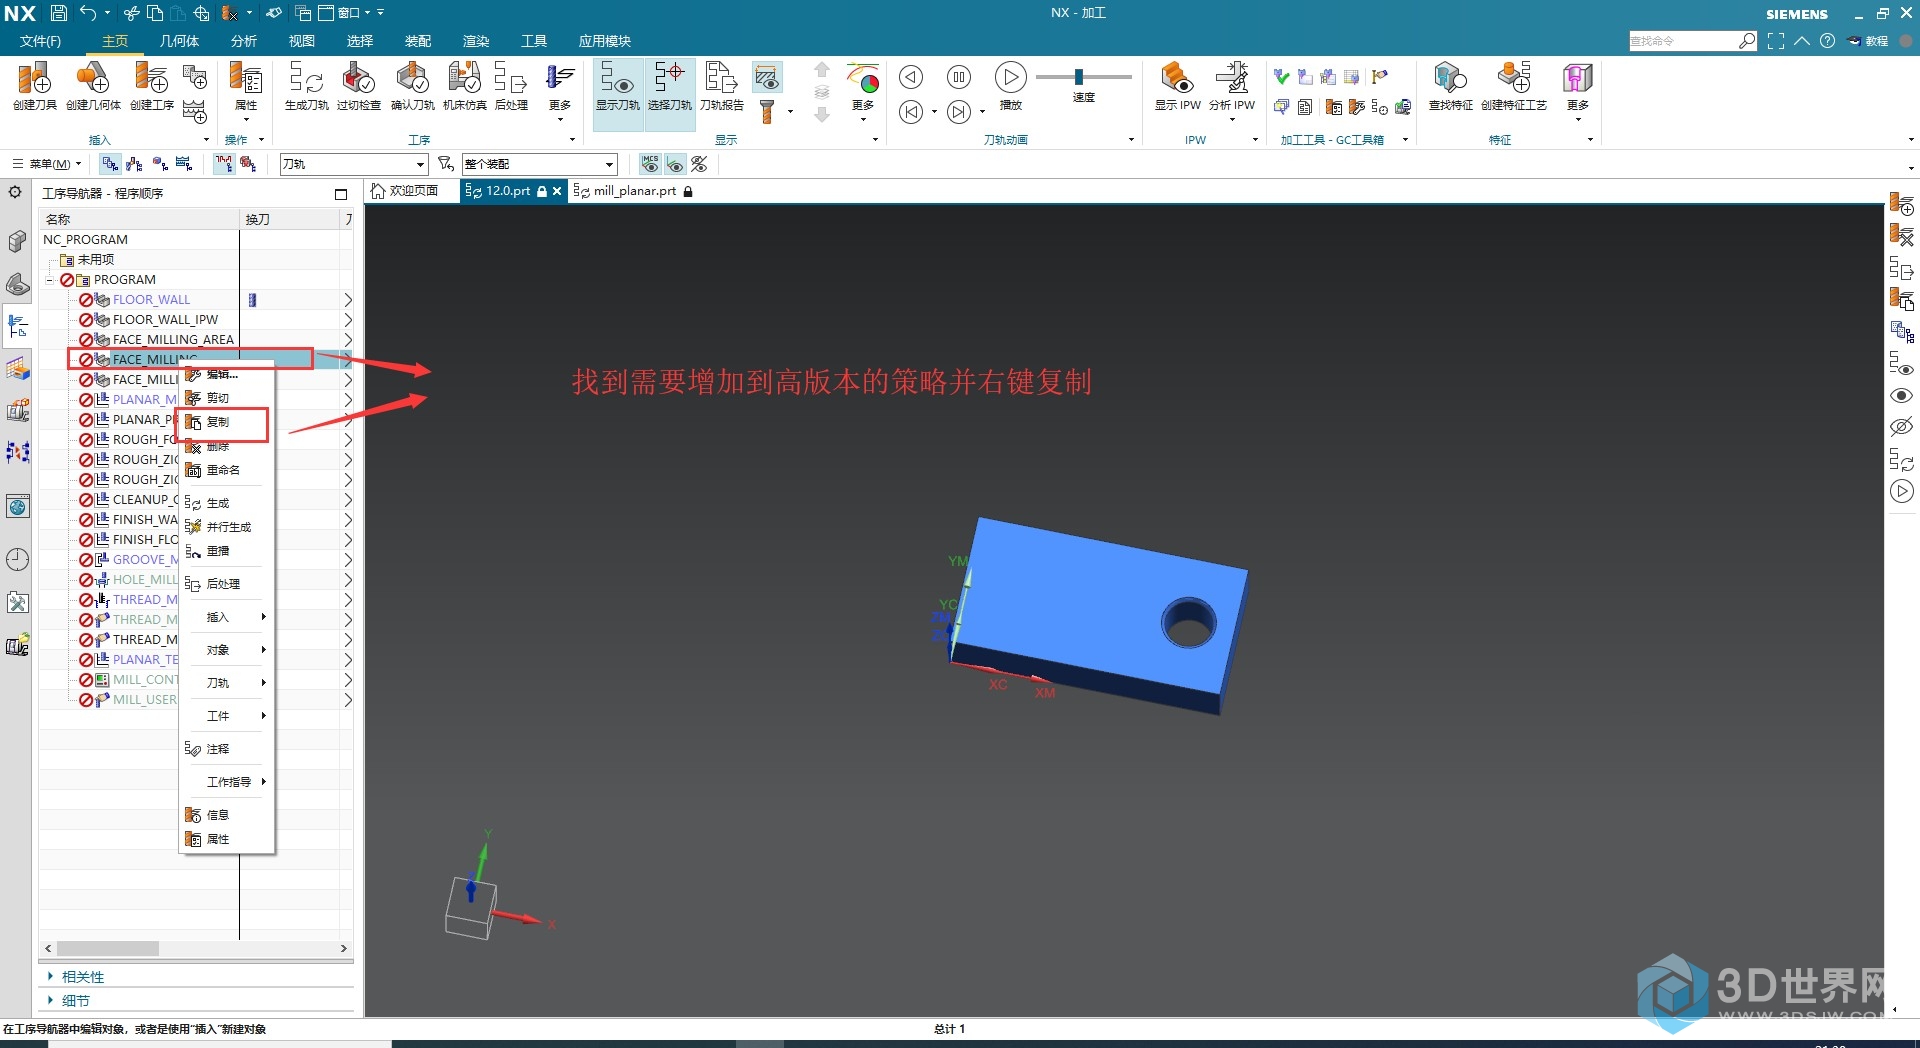Open the 文件(F) menu

click(41, 41)
